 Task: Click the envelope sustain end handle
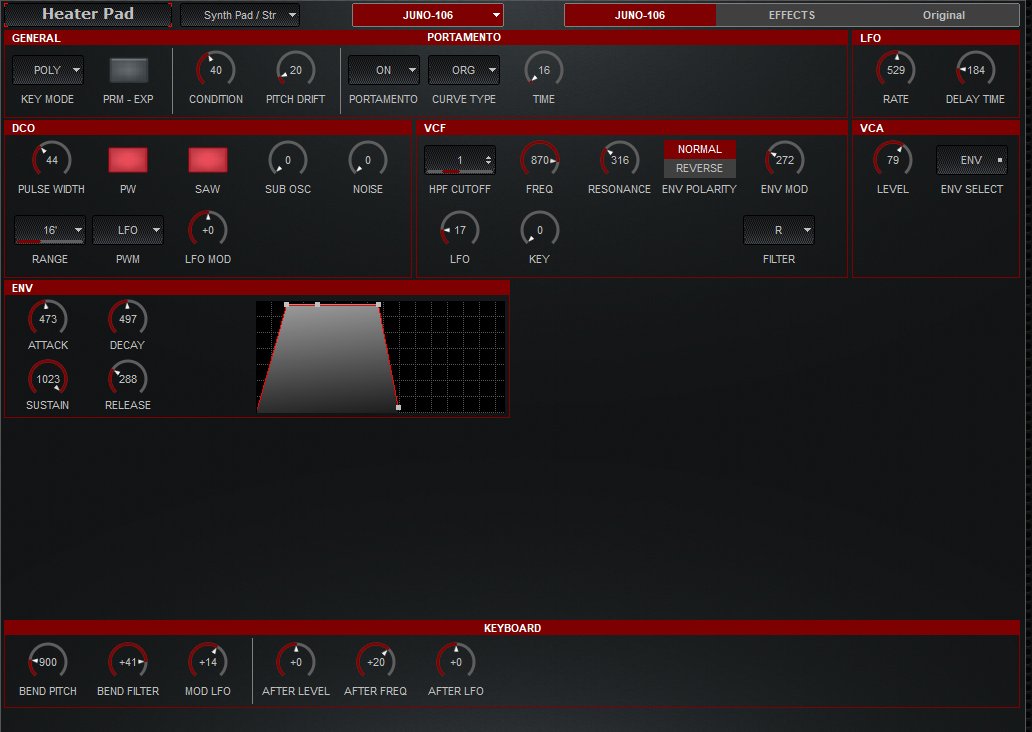[378, 304]
